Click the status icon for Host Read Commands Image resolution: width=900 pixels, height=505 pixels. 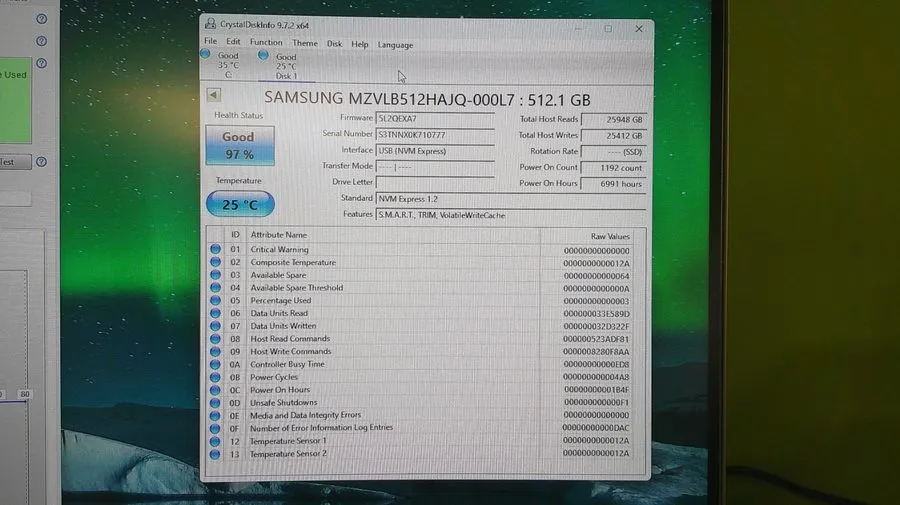[x=215, y=339]
